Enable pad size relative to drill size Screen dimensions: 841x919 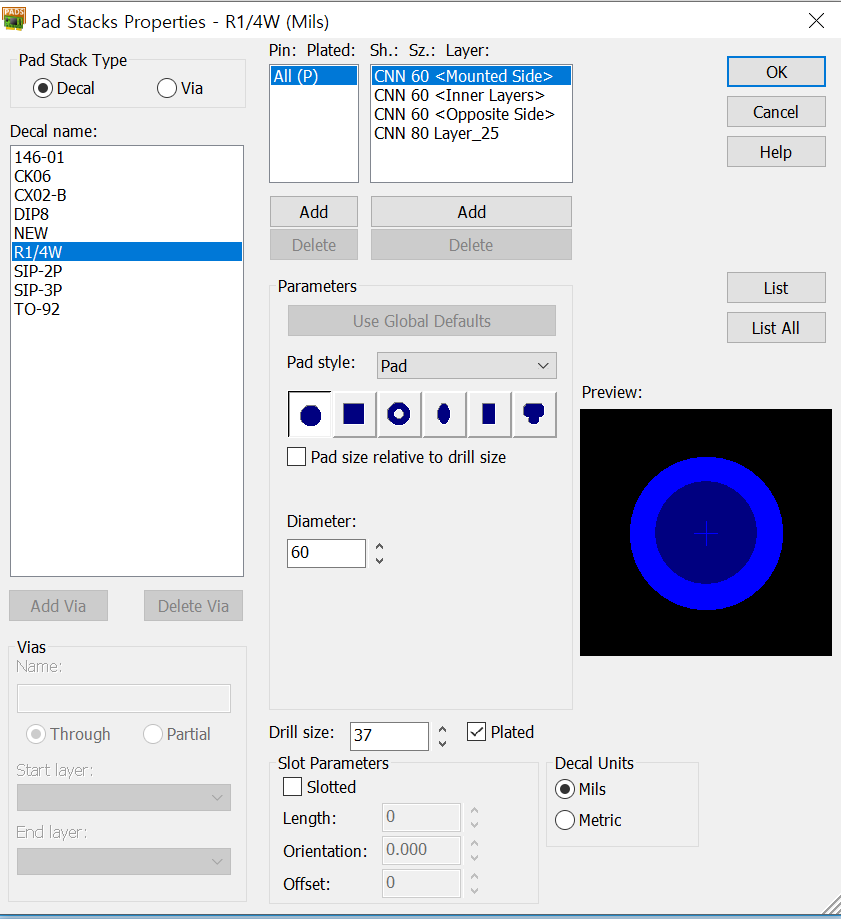click(297, 457)
